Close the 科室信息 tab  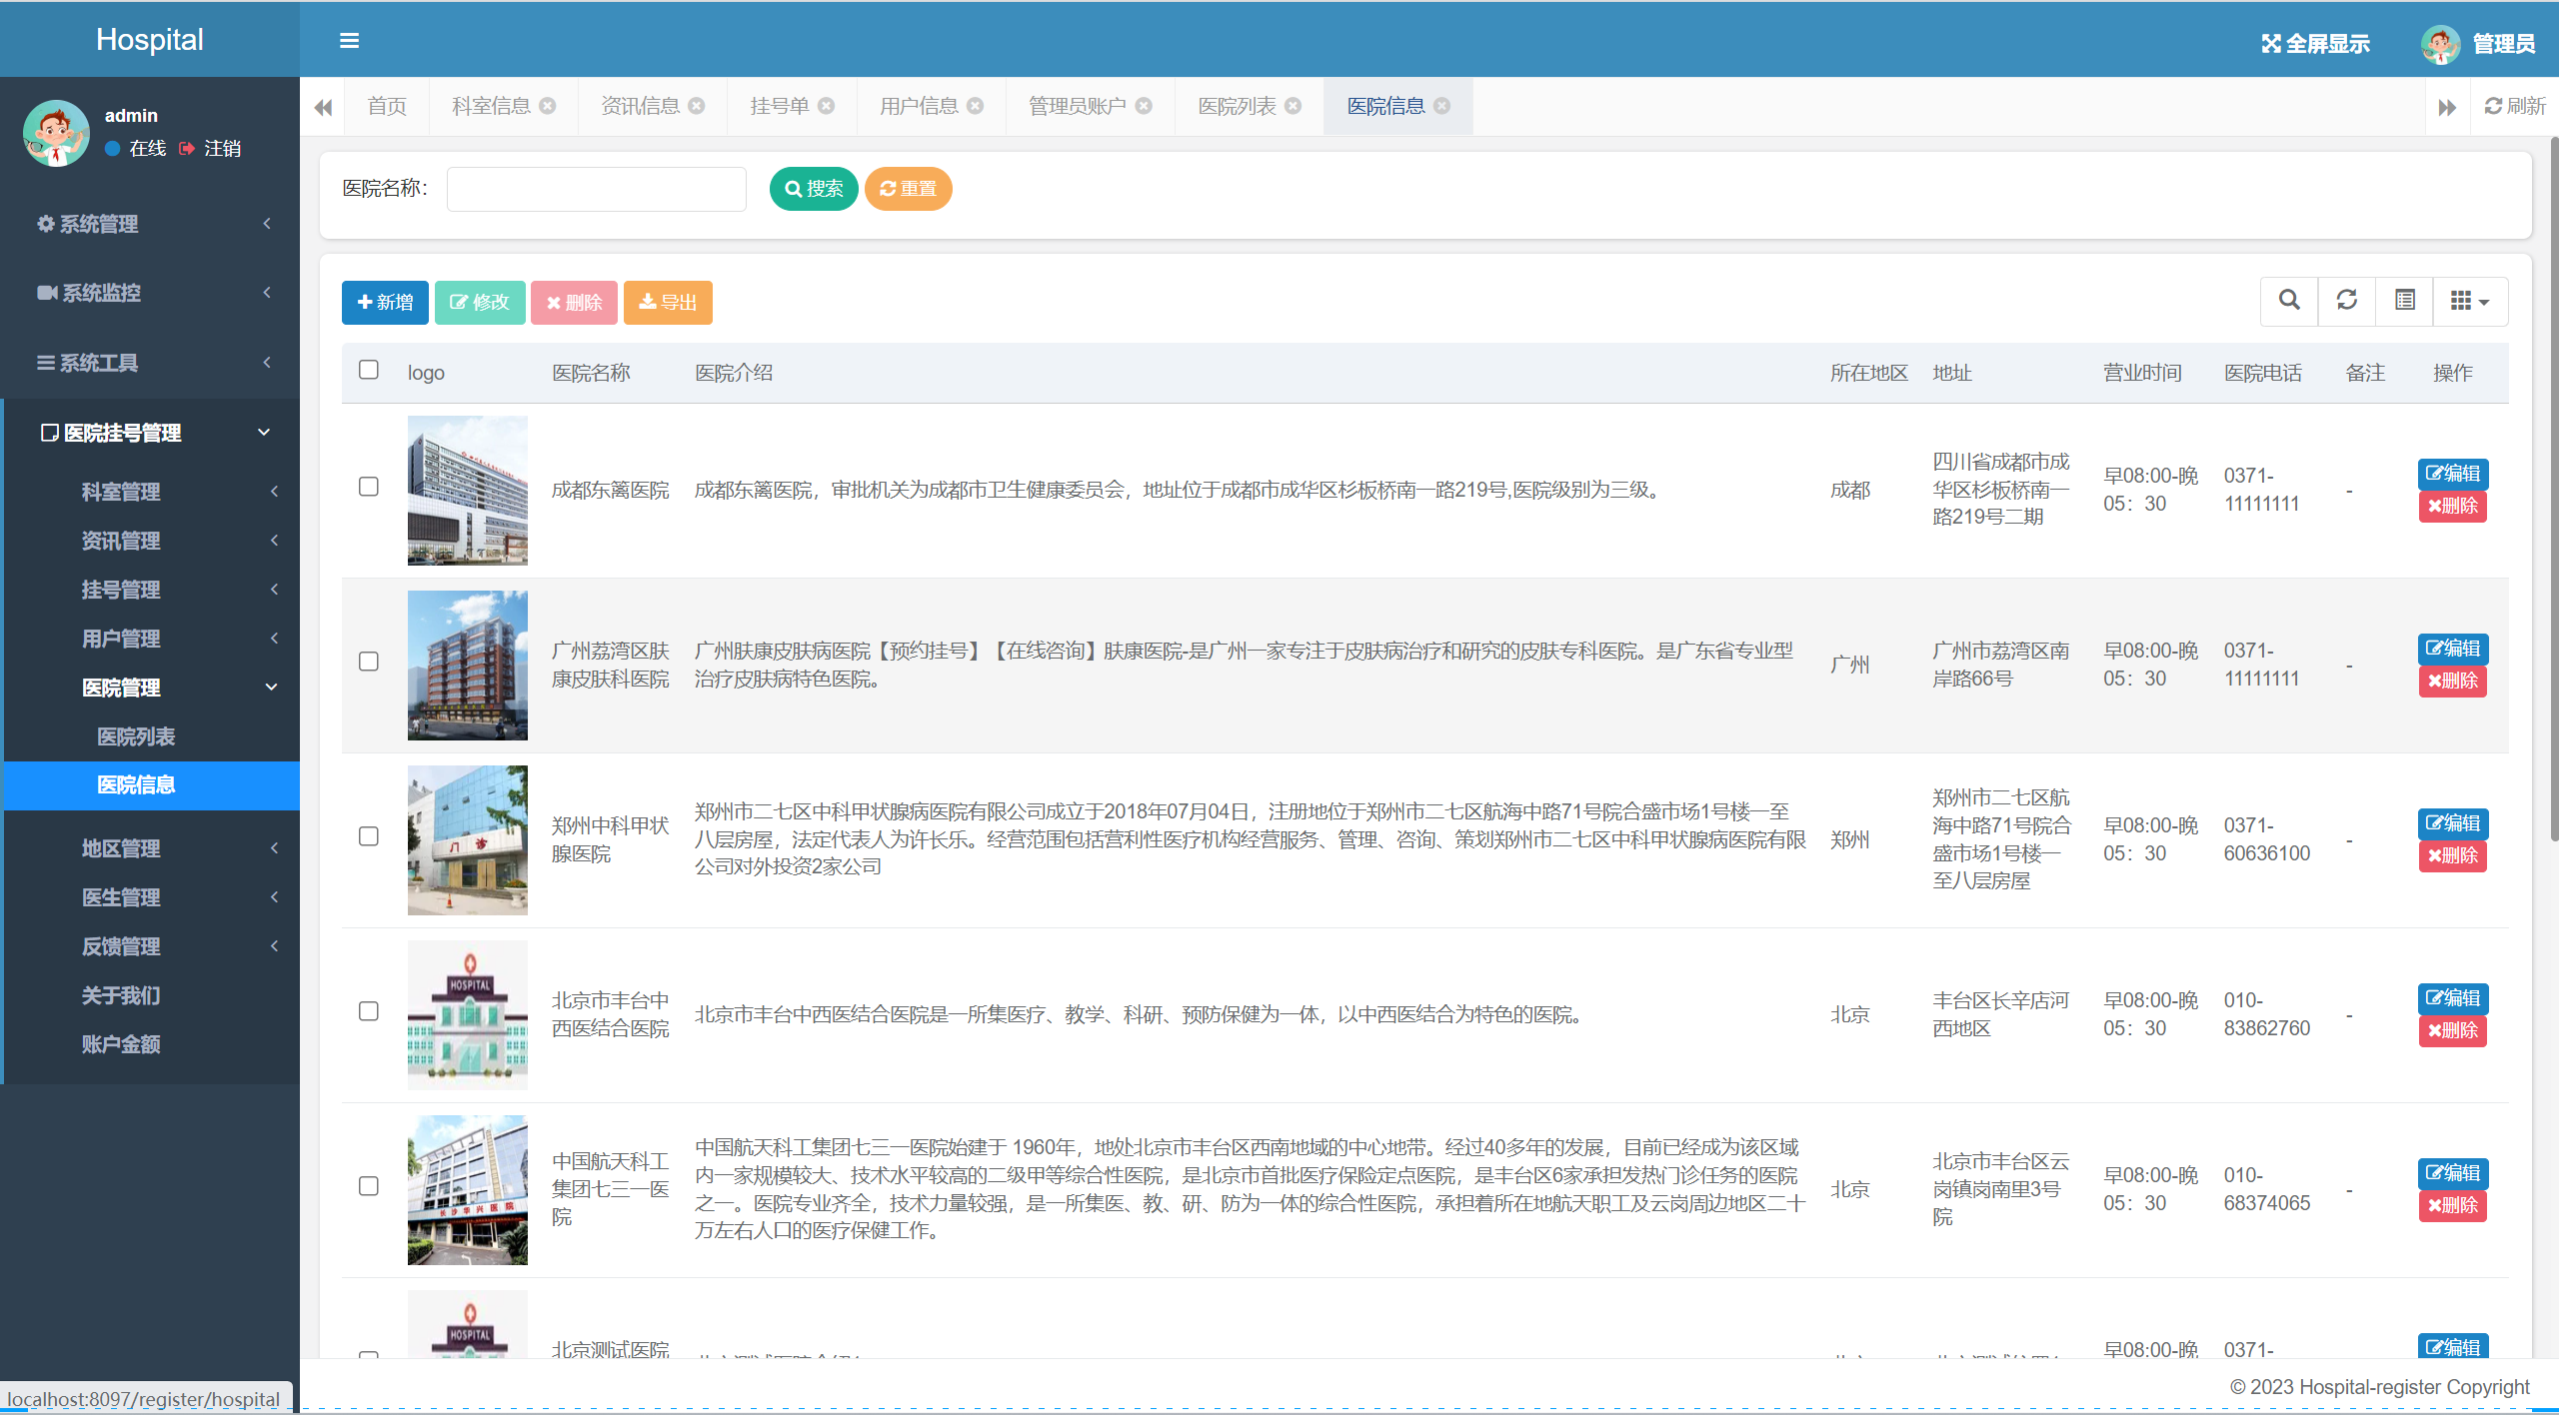548,106
